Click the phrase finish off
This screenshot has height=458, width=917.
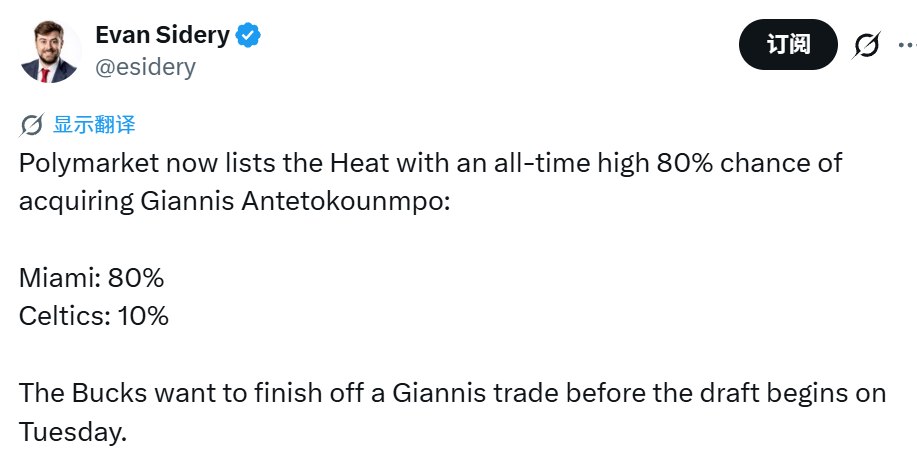299,393
